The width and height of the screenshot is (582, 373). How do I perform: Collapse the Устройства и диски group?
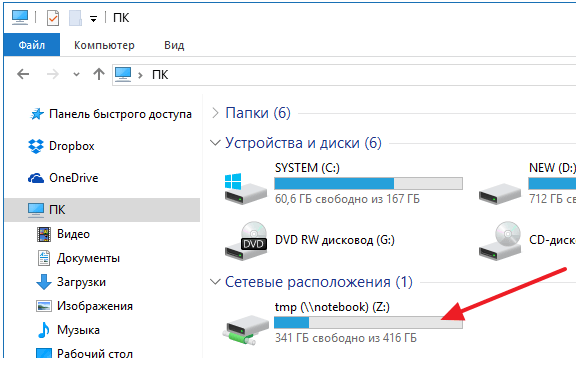click(215, 143)
